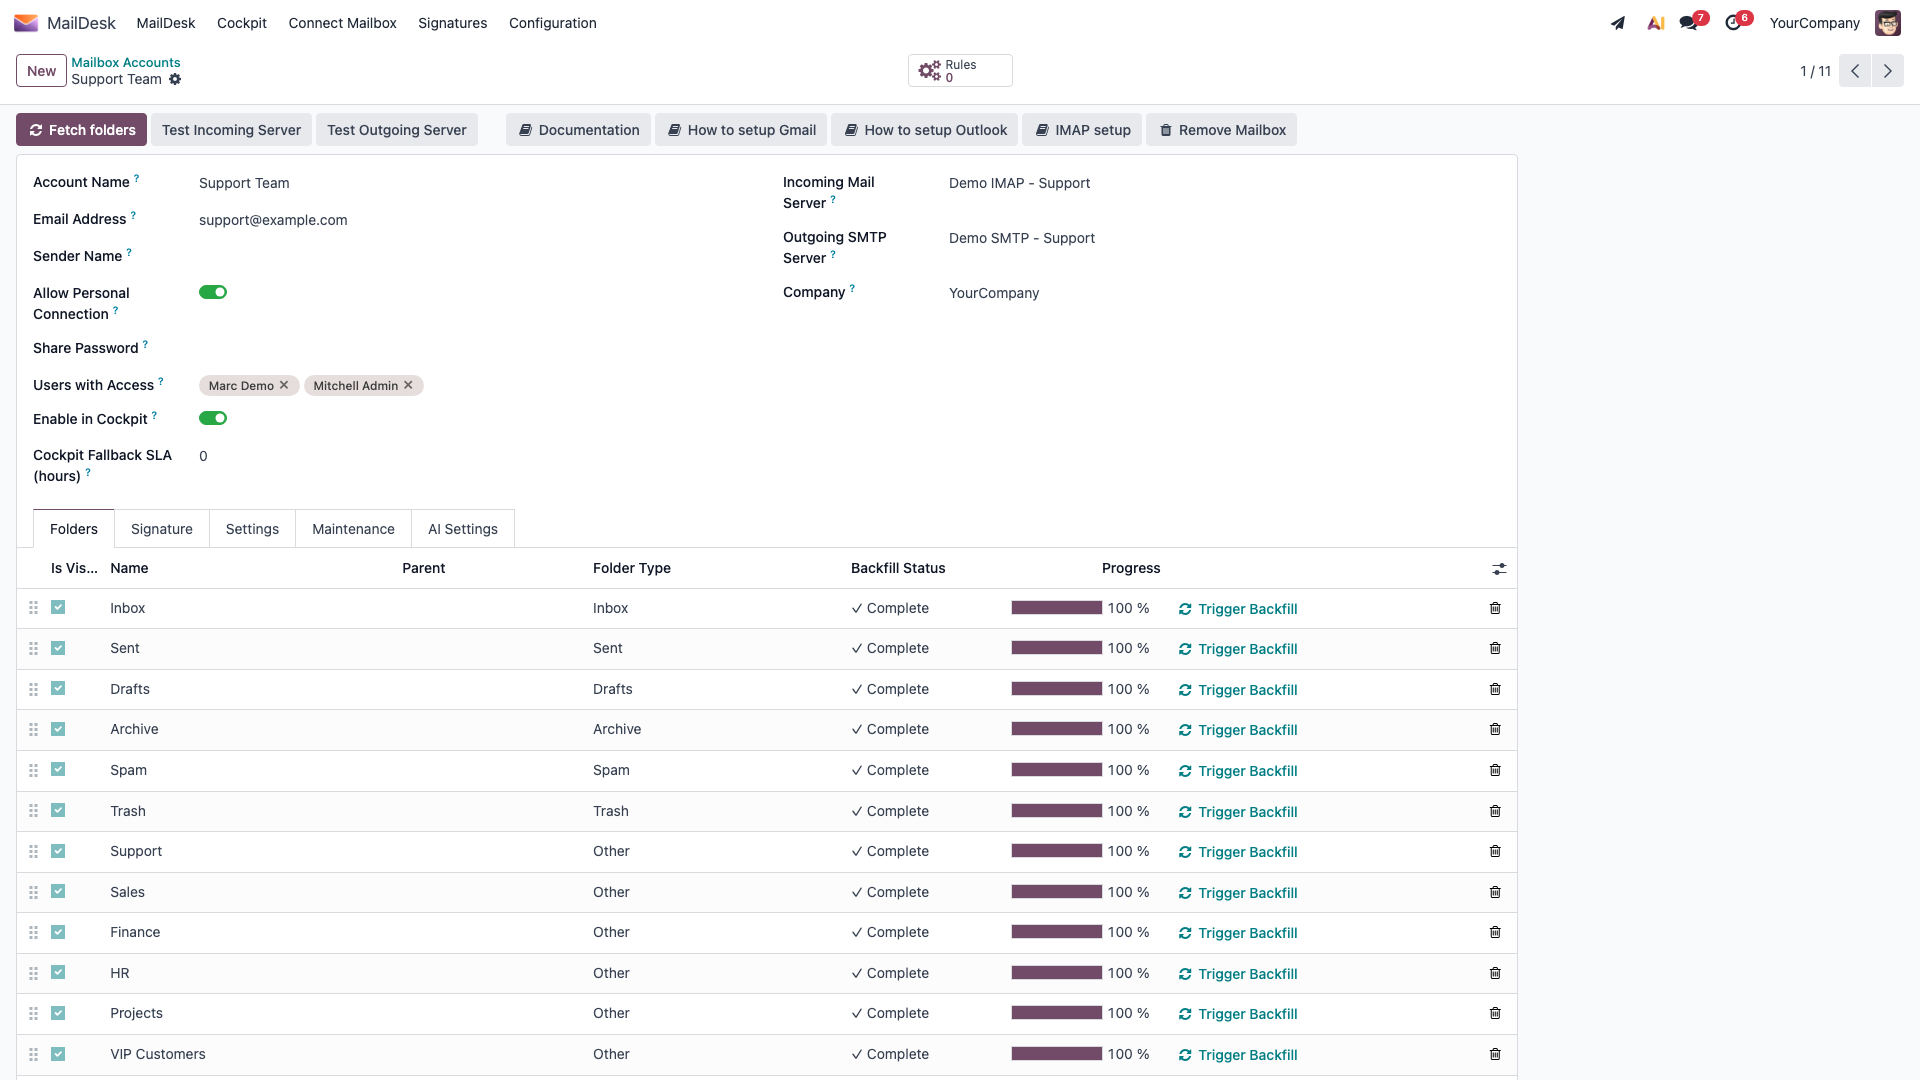This screenshot has height=1080, width=1920.
Task: Uncheck visibility for Archive folder
Action: (x=58, y=729)
